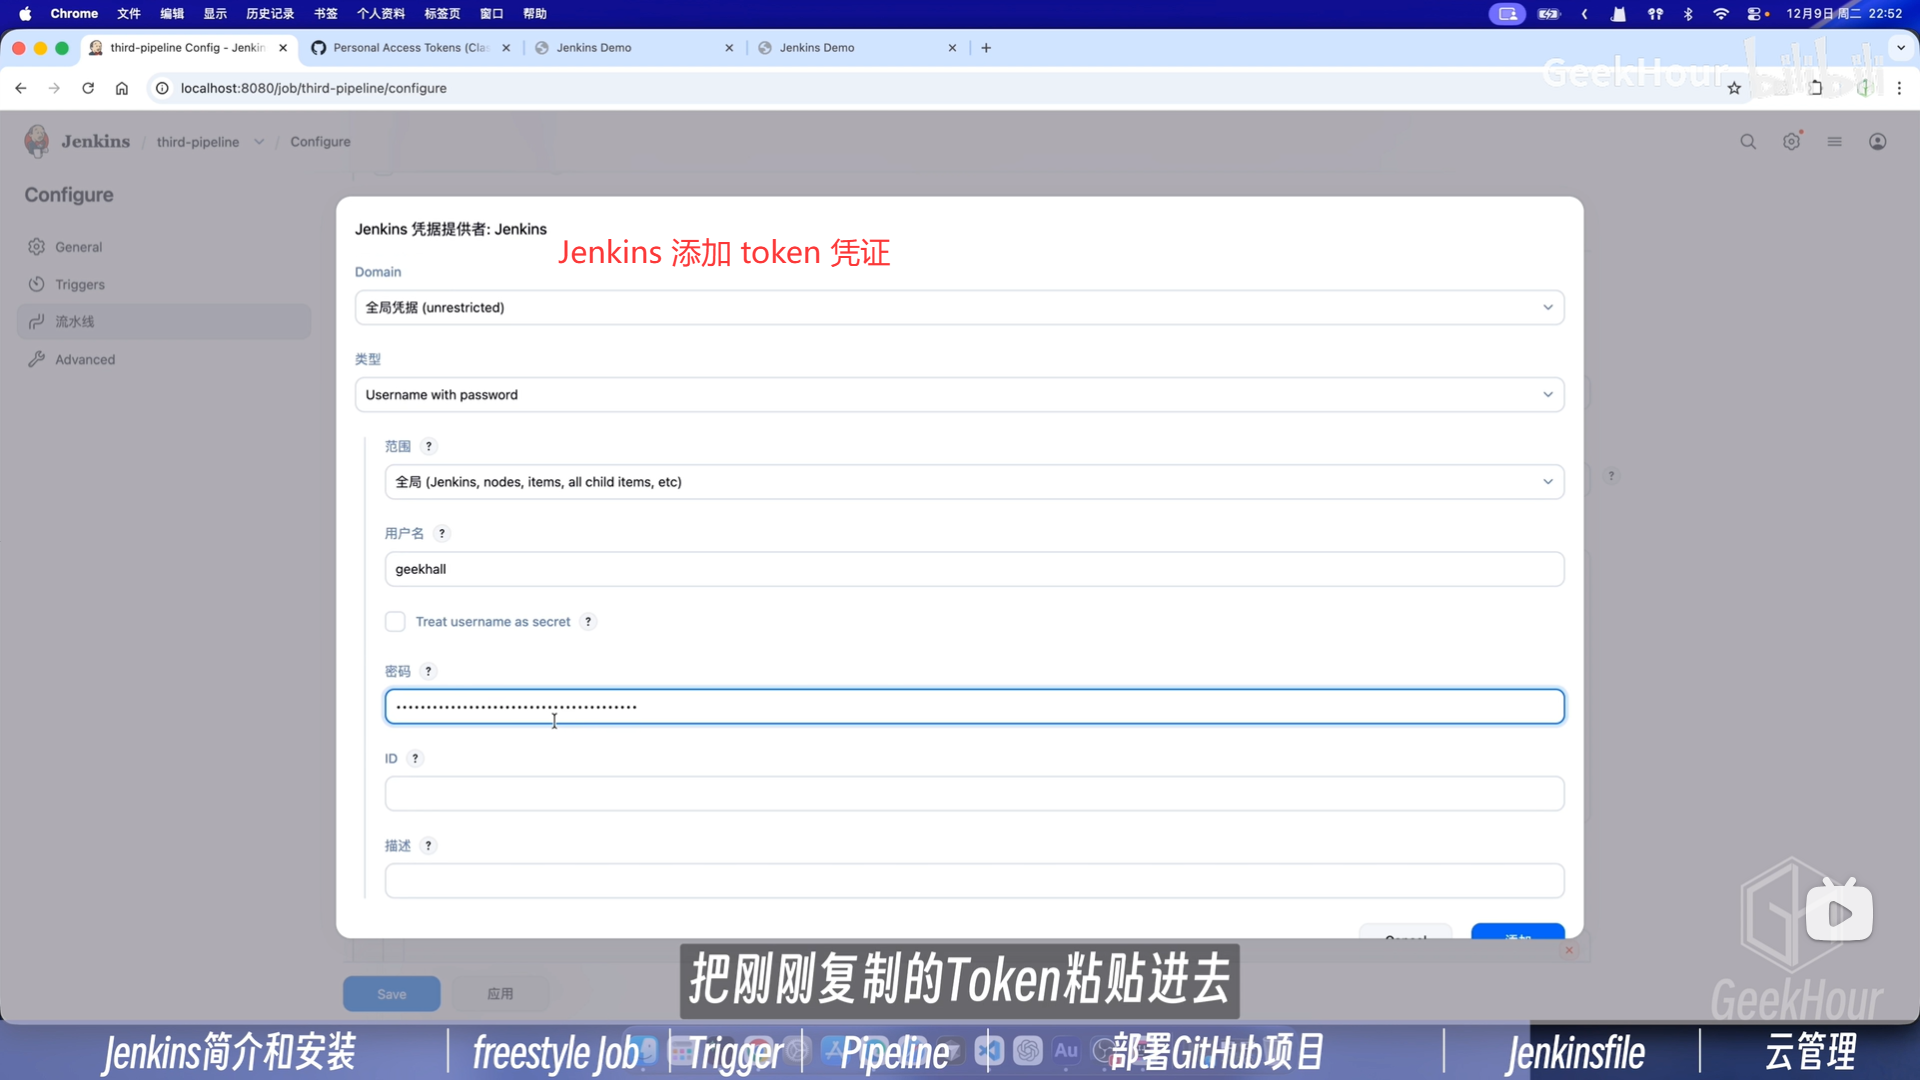Expand third-pipeline breadcrumb chevron

coord(259,142)
